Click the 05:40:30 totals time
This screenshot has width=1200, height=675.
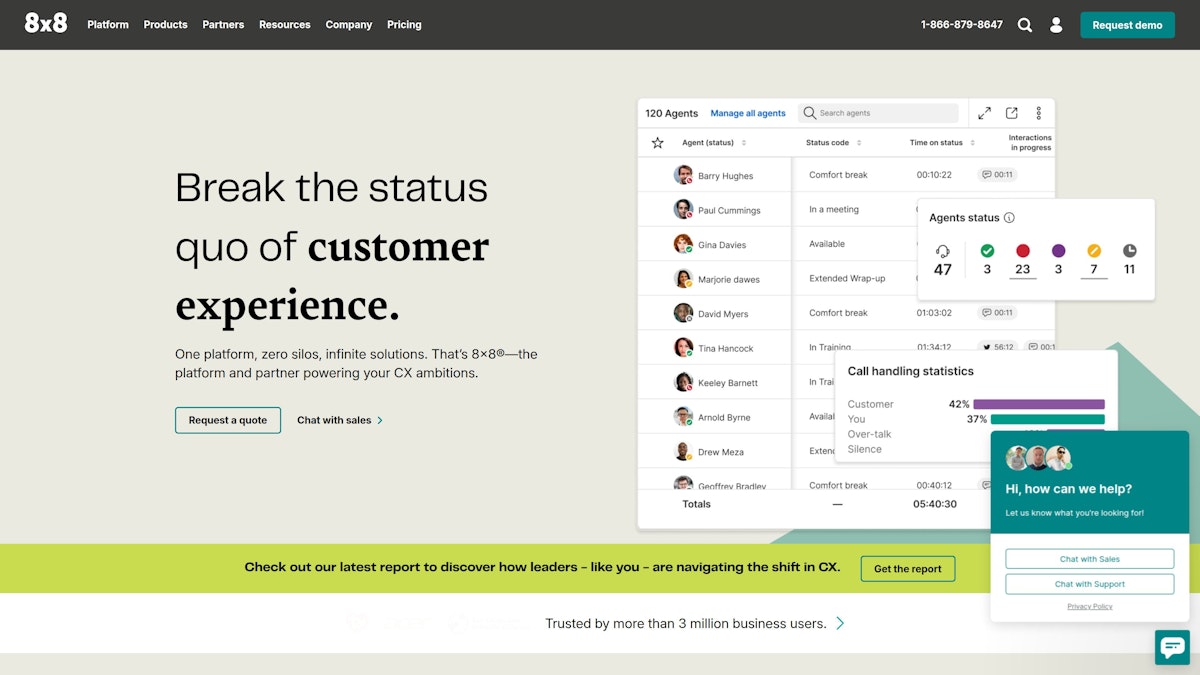935,504
